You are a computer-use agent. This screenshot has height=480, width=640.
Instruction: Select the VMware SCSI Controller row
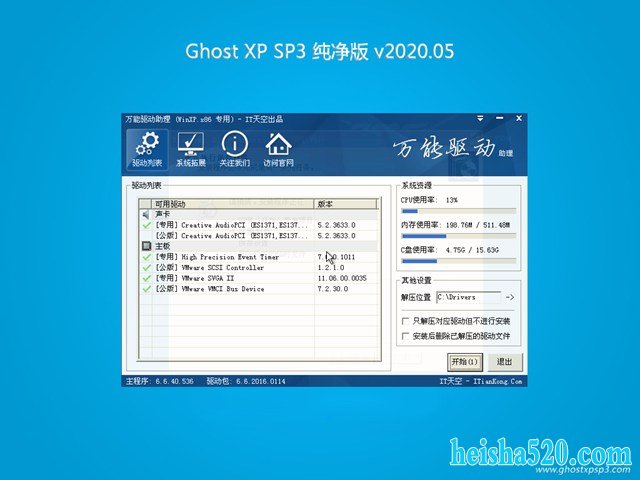click(230, 268)
